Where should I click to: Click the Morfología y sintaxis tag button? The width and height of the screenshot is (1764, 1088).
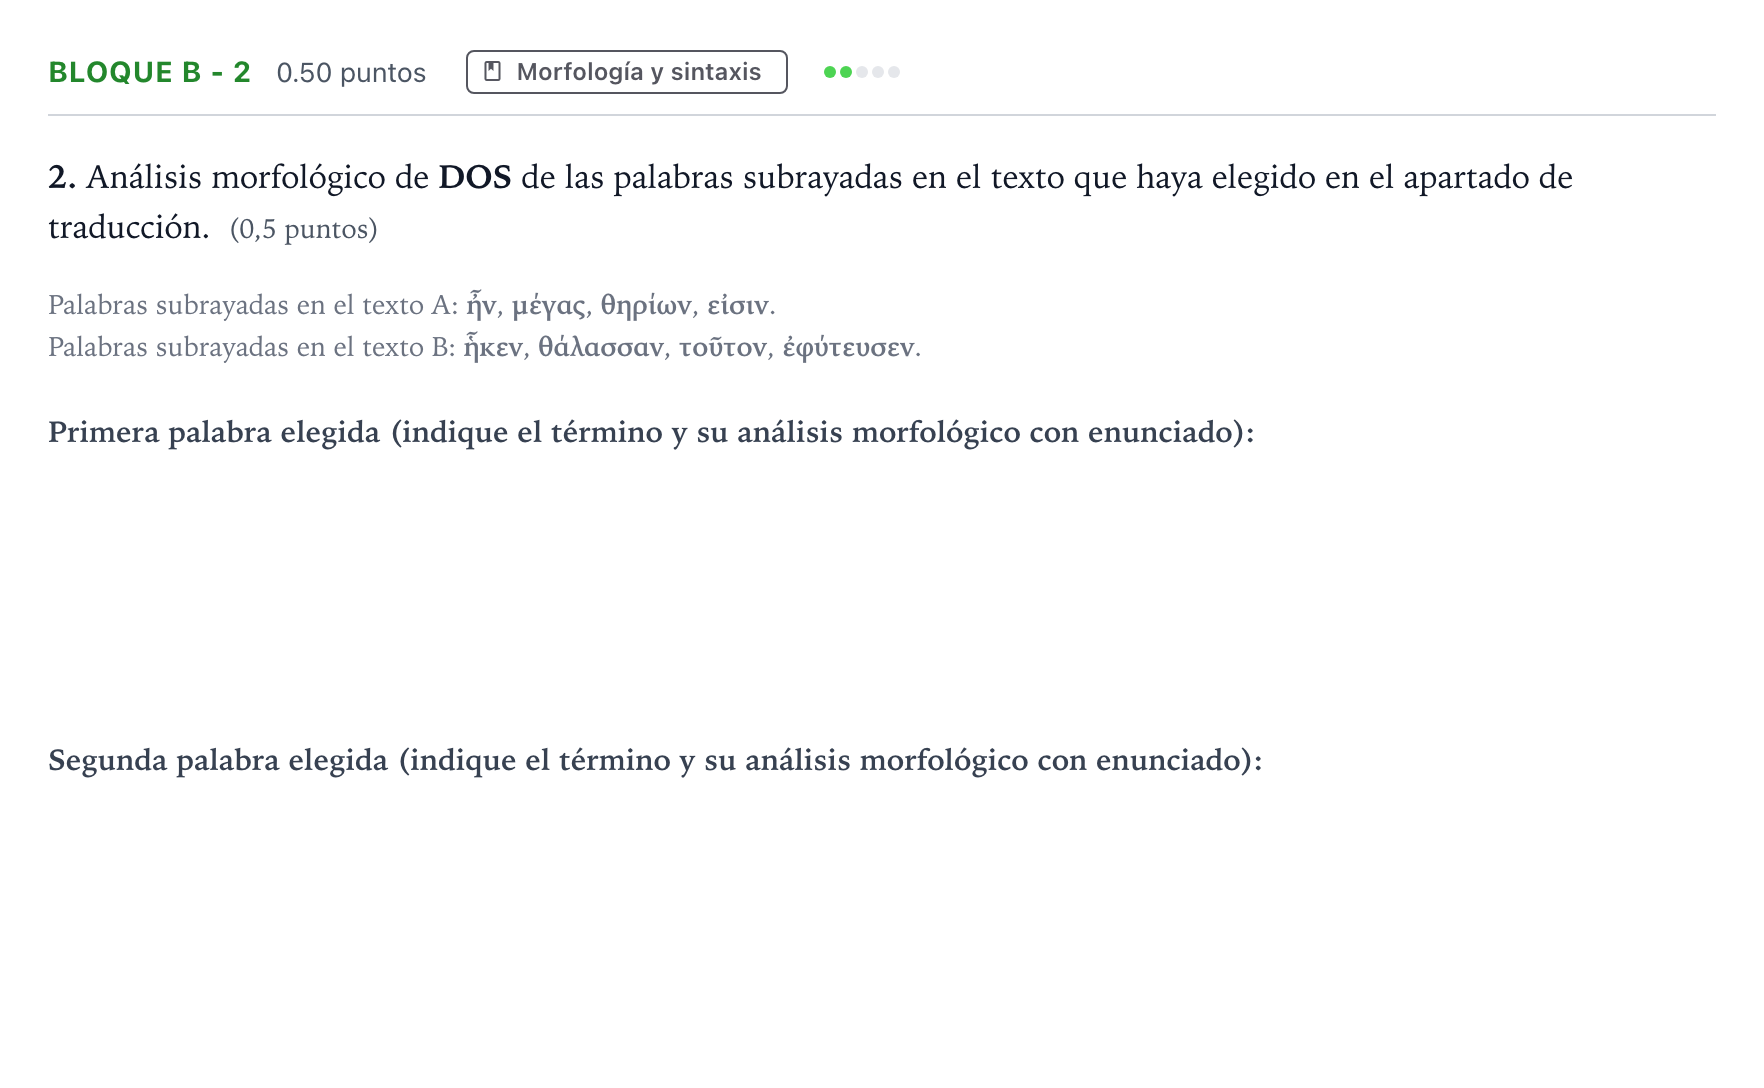tap(626, 72)
